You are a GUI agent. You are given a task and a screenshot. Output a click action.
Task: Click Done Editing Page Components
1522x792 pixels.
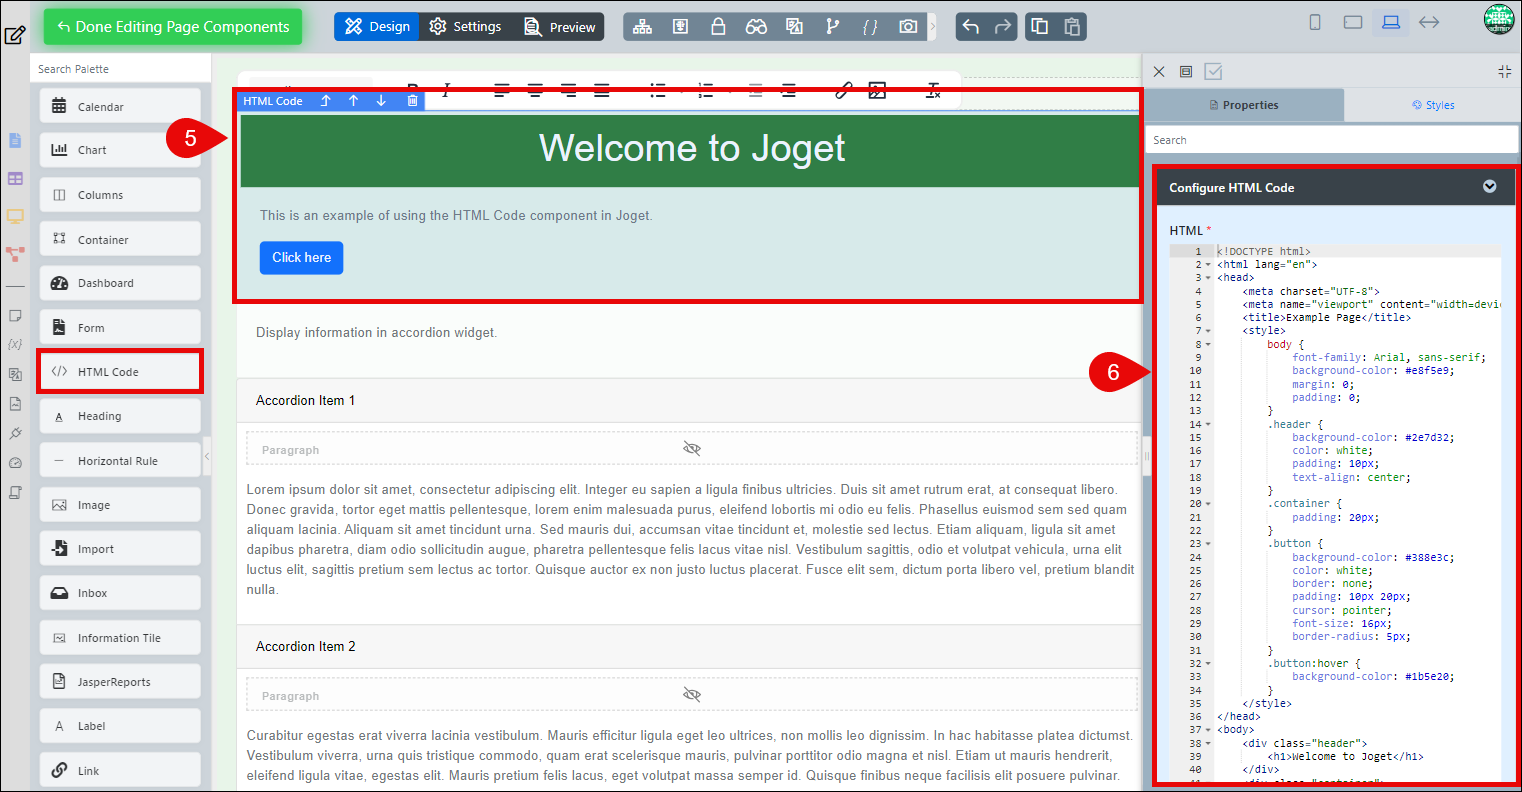(173, 27)
